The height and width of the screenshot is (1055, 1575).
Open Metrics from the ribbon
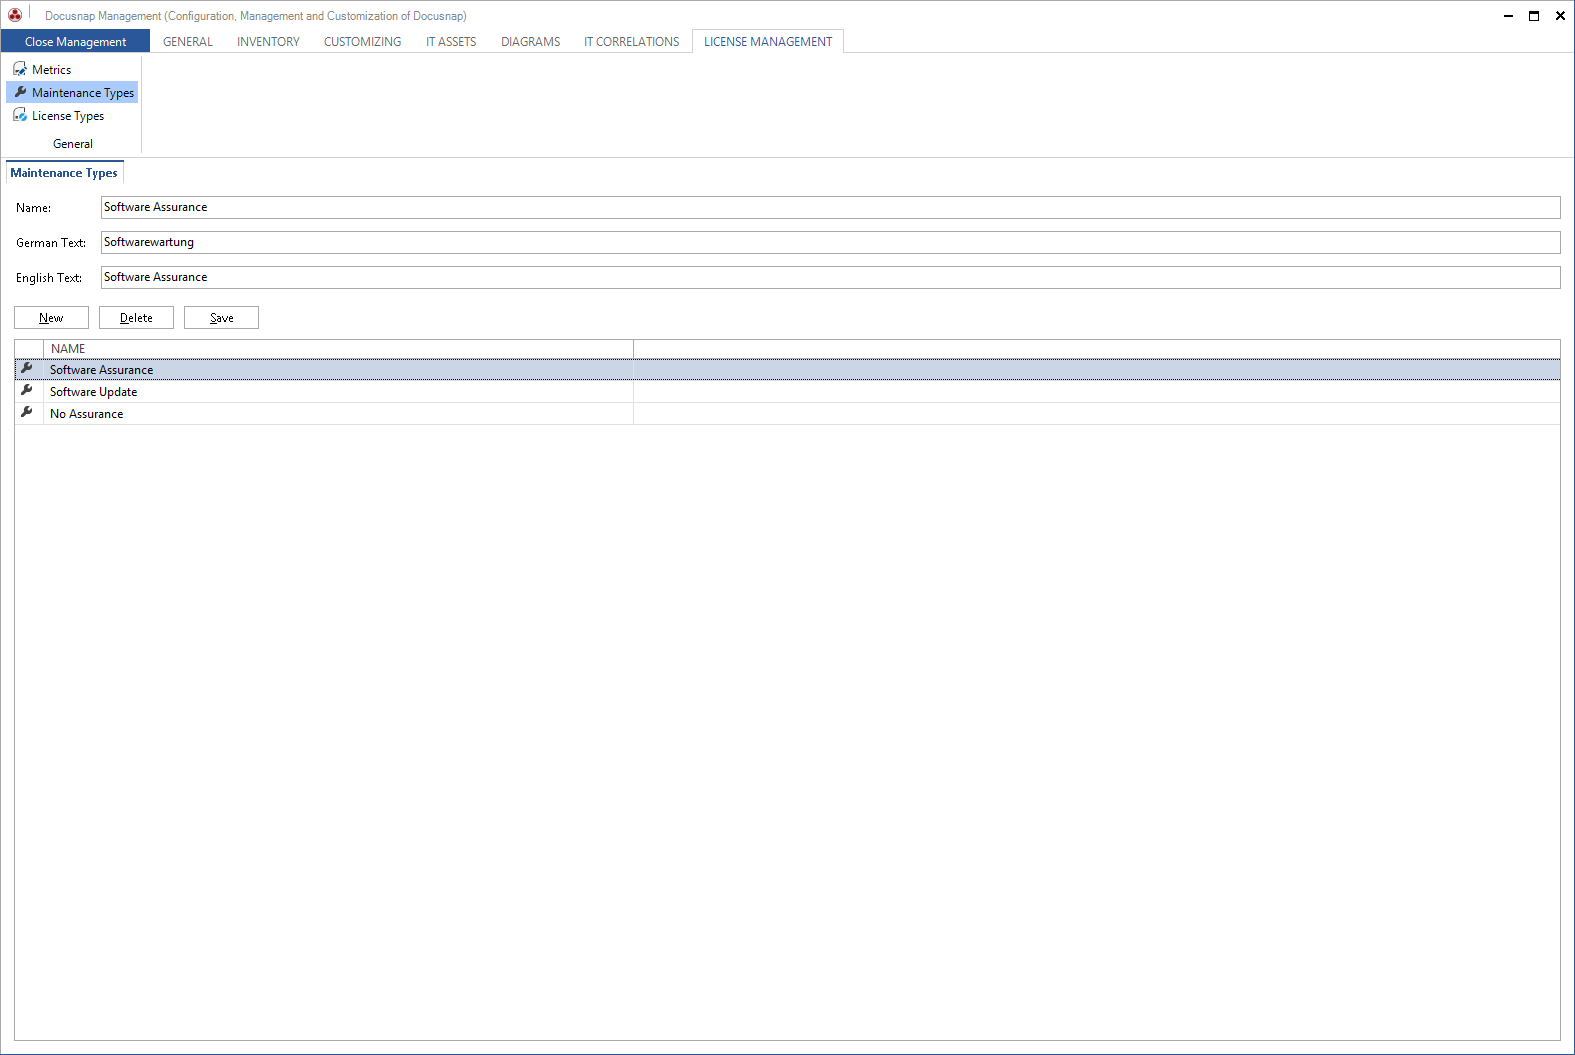42,70
